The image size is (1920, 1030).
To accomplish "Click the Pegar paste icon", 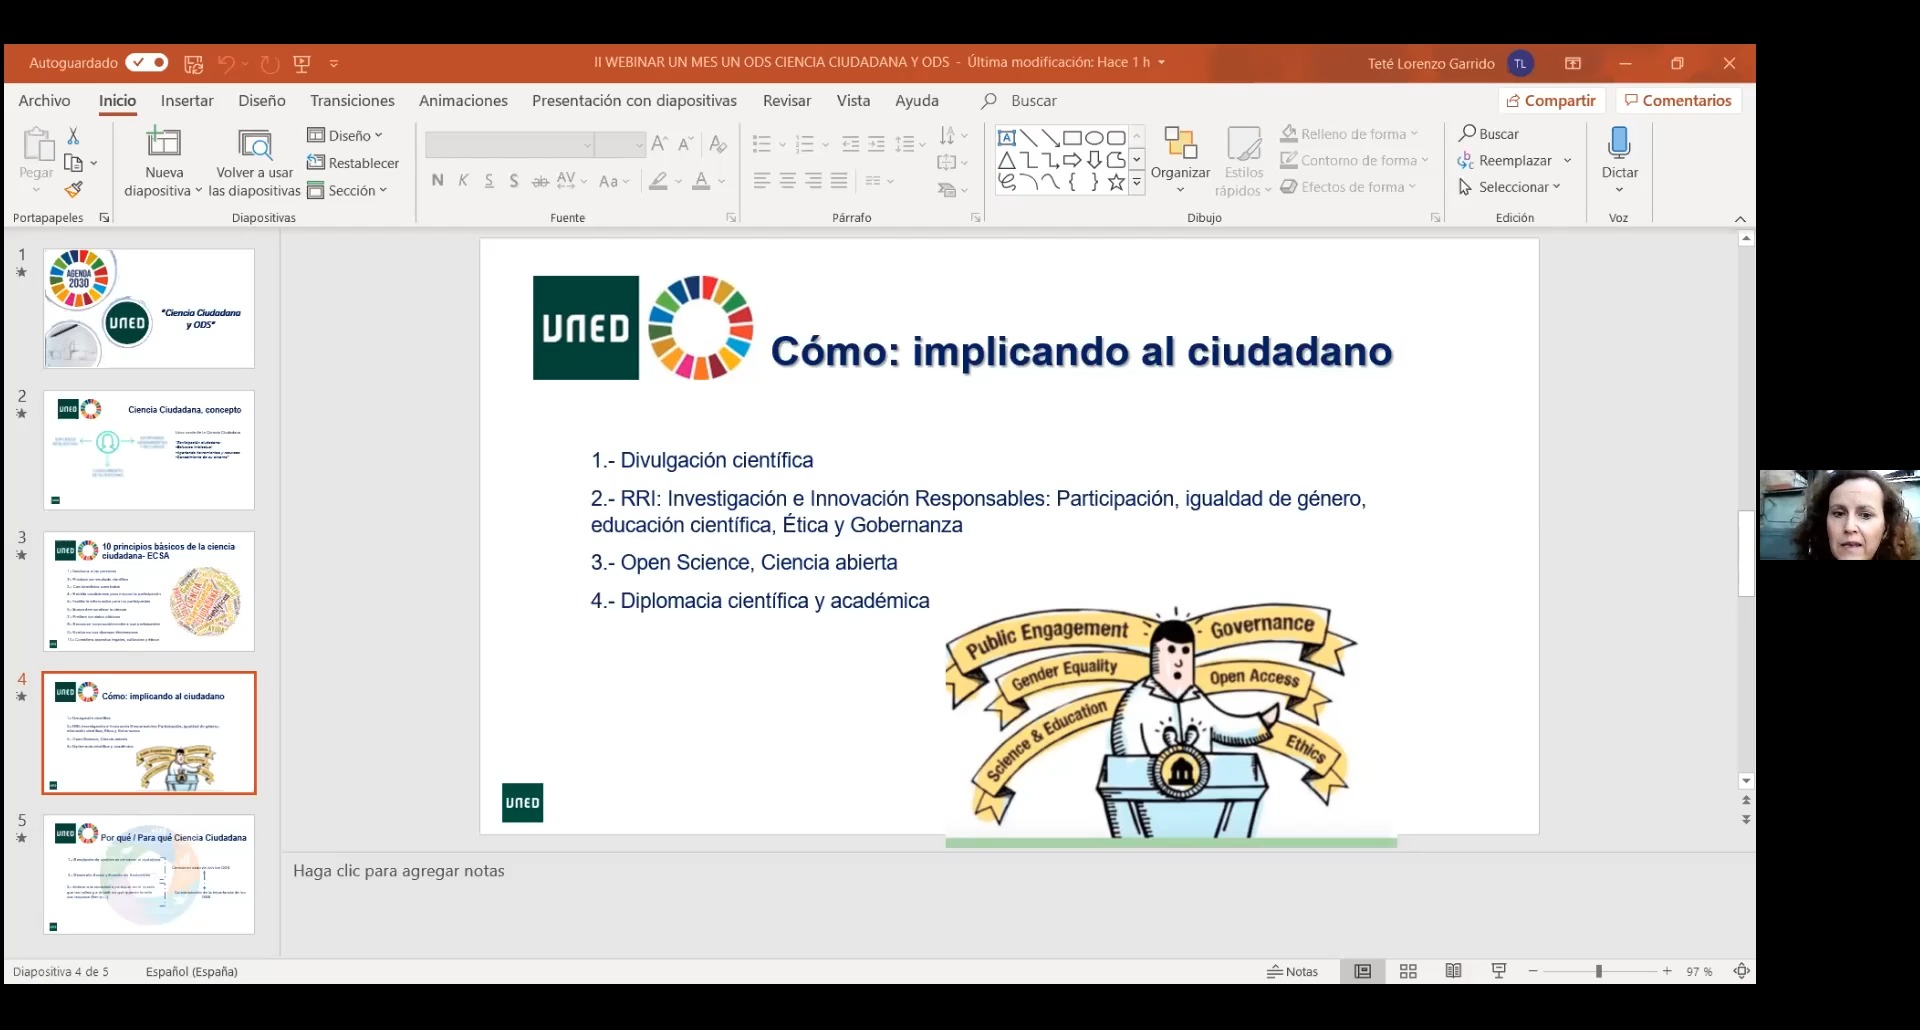I will [x=37, y=145].
